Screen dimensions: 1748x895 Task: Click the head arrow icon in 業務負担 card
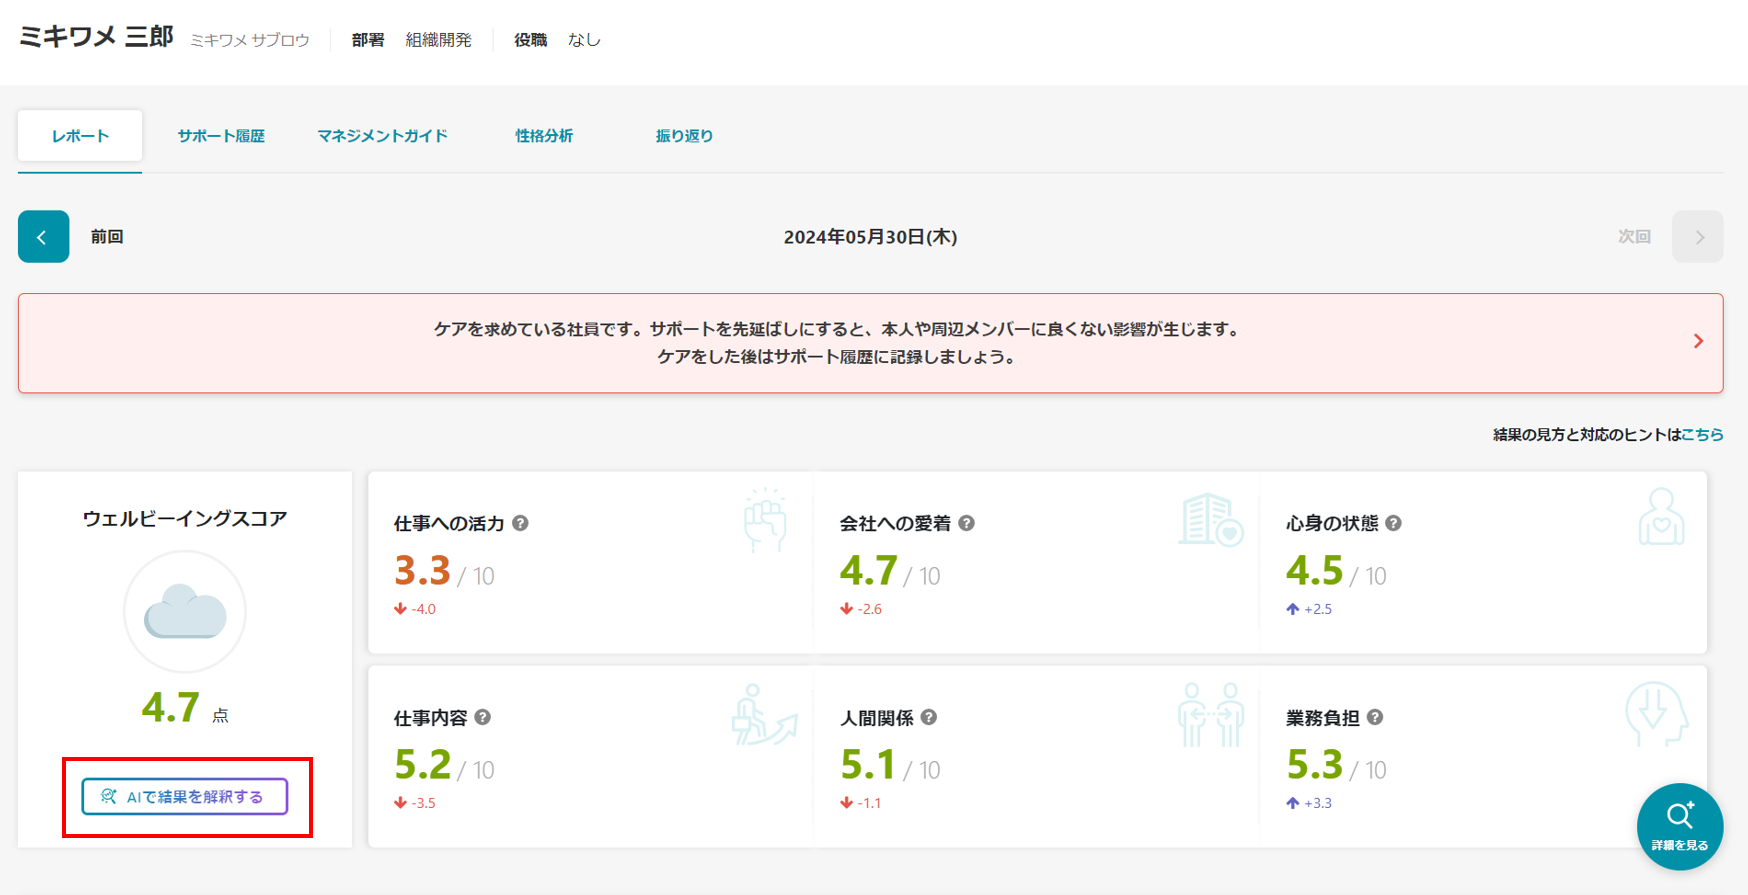click(1657, 714)
